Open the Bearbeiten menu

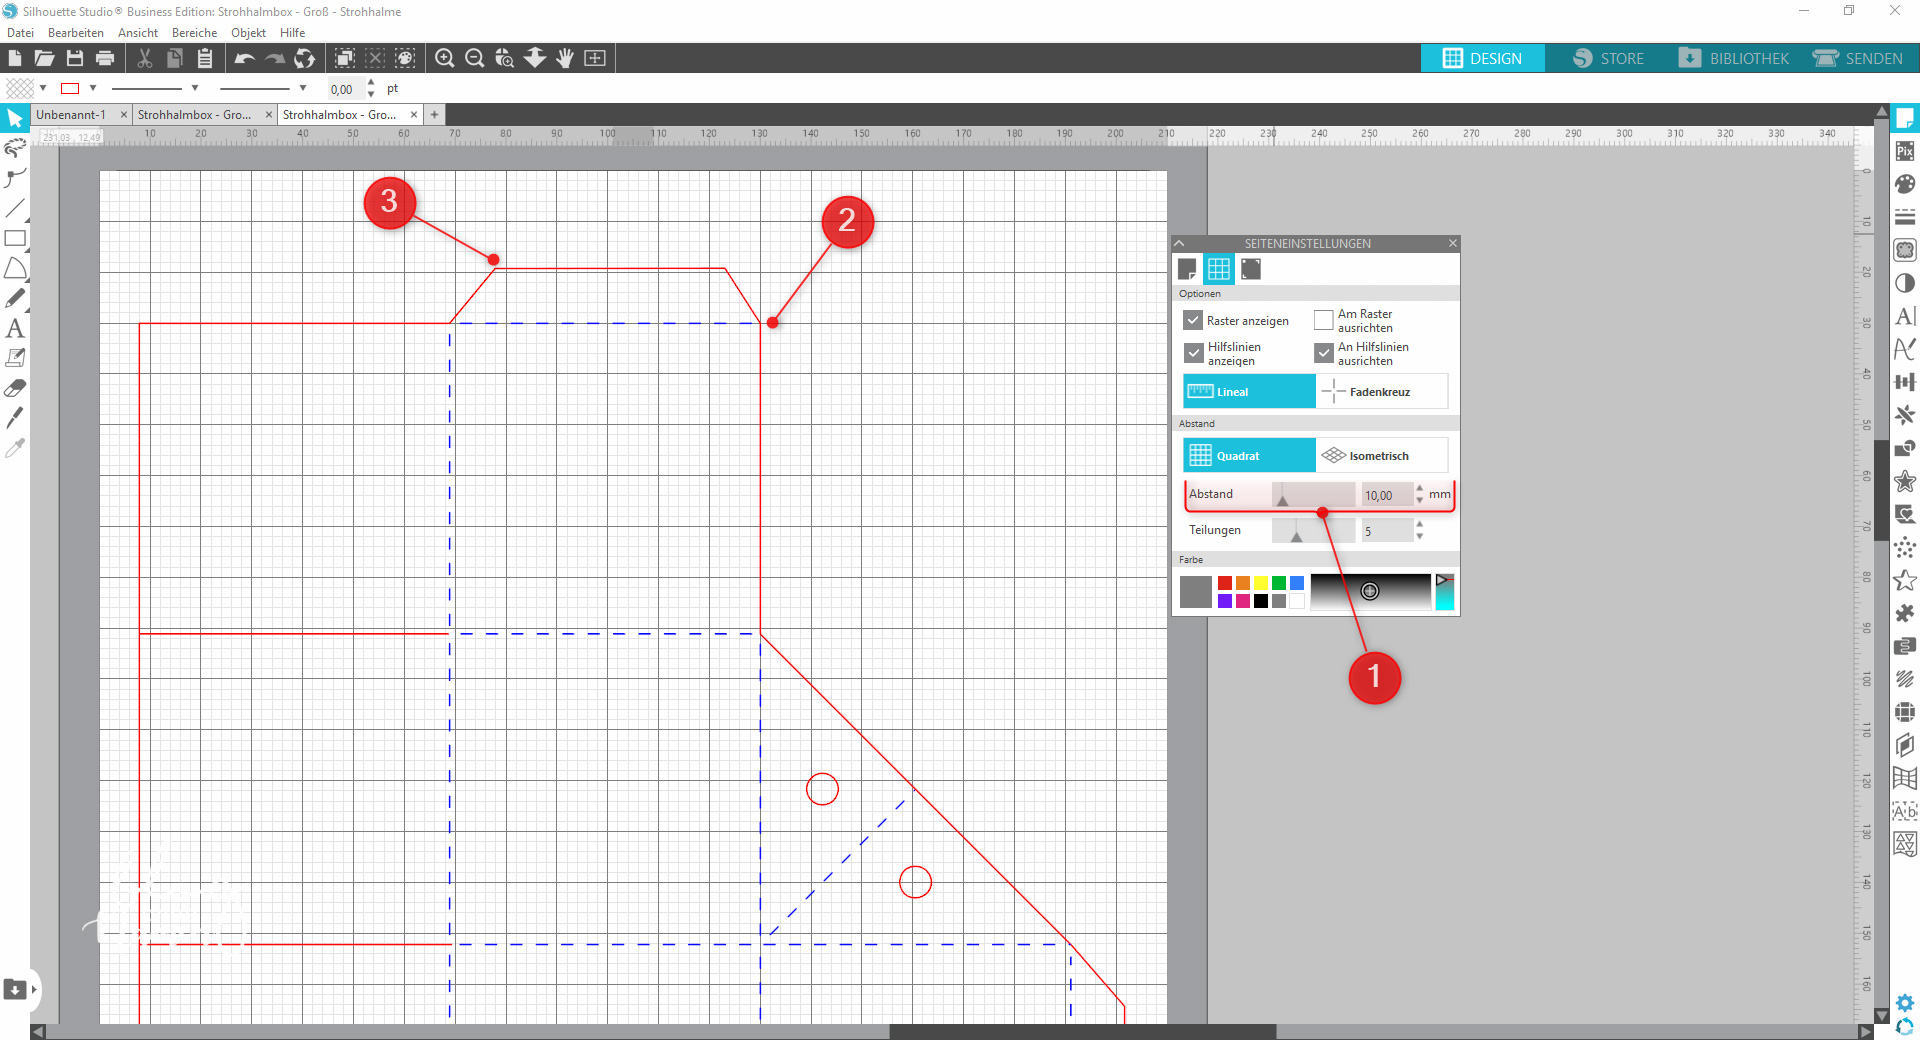tap(76, 33)
